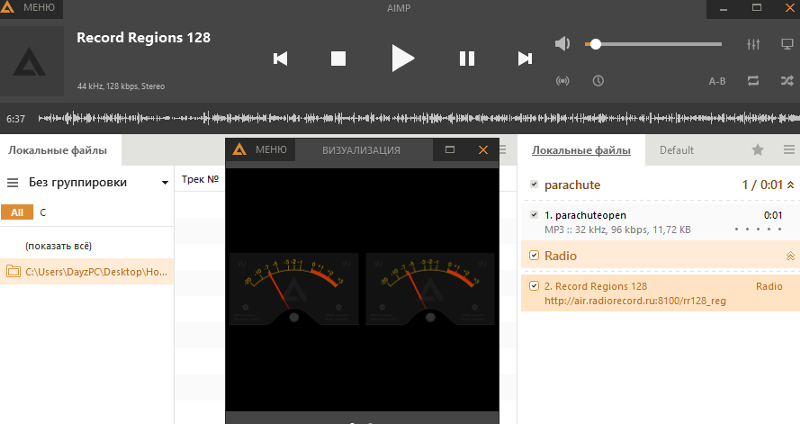
Task: Toggle the A-B repeat section button
Action: [717, 81]
